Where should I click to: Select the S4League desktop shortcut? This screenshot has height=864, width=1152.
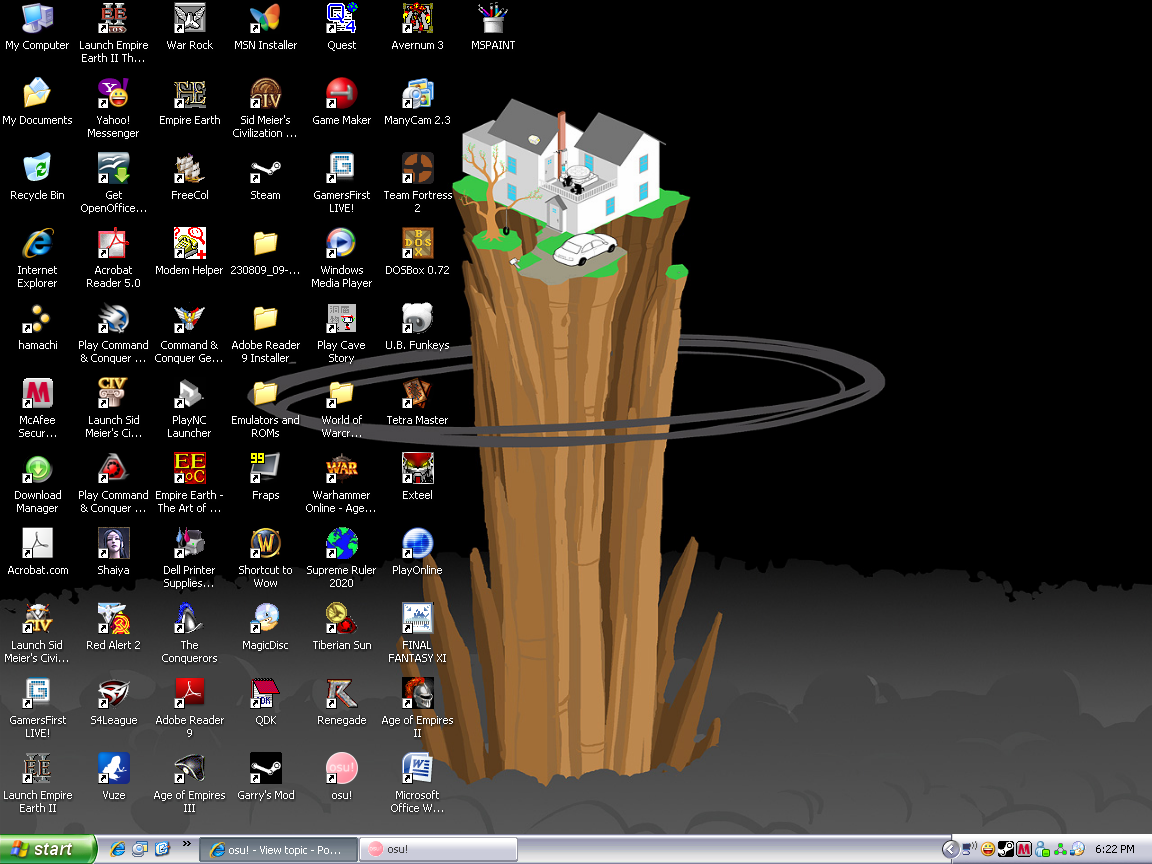[x=113, y=702]
